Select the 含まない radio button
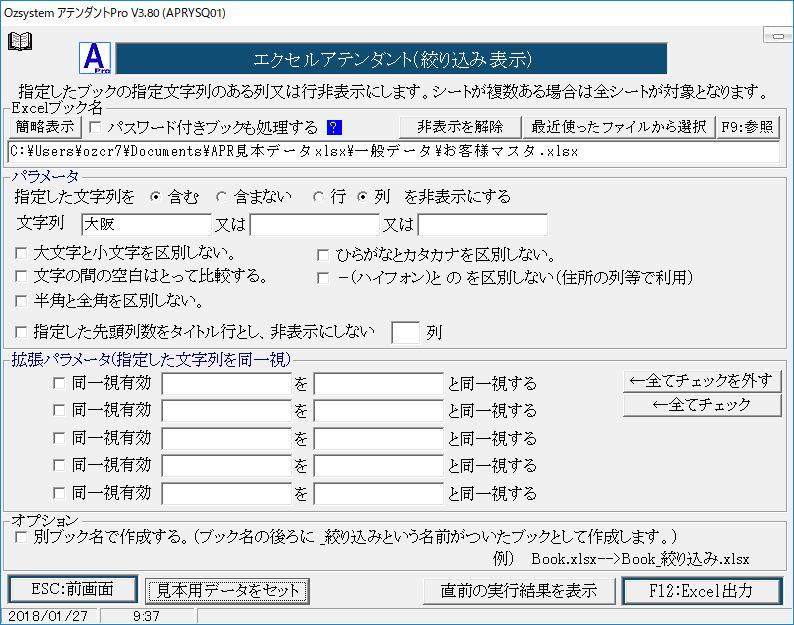The height and width of the screenshot is (625, 794). (221, 197)
